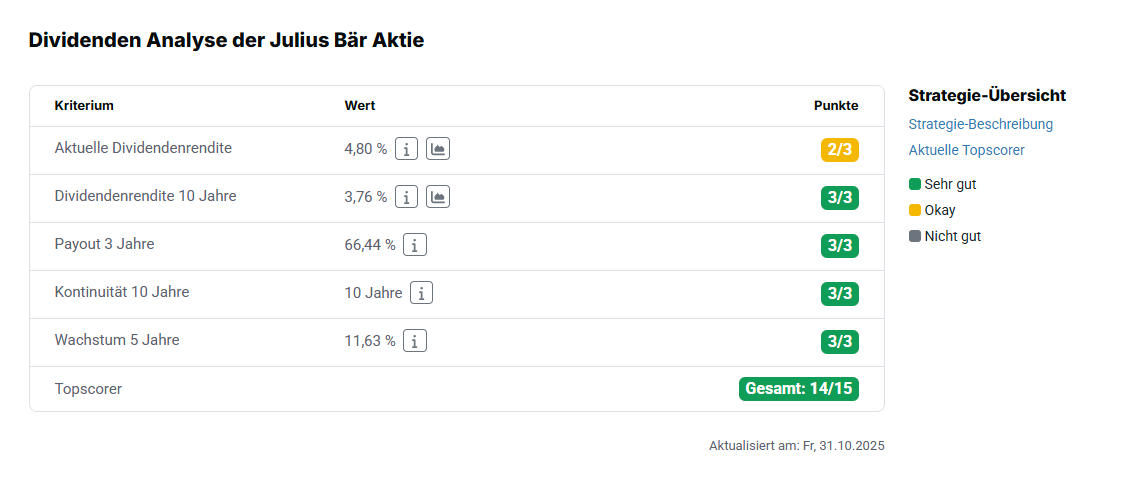Open chart icon for Dividendenrendite 10 Jahre
Screen dimensions: 1121x481
coord(438,197)
